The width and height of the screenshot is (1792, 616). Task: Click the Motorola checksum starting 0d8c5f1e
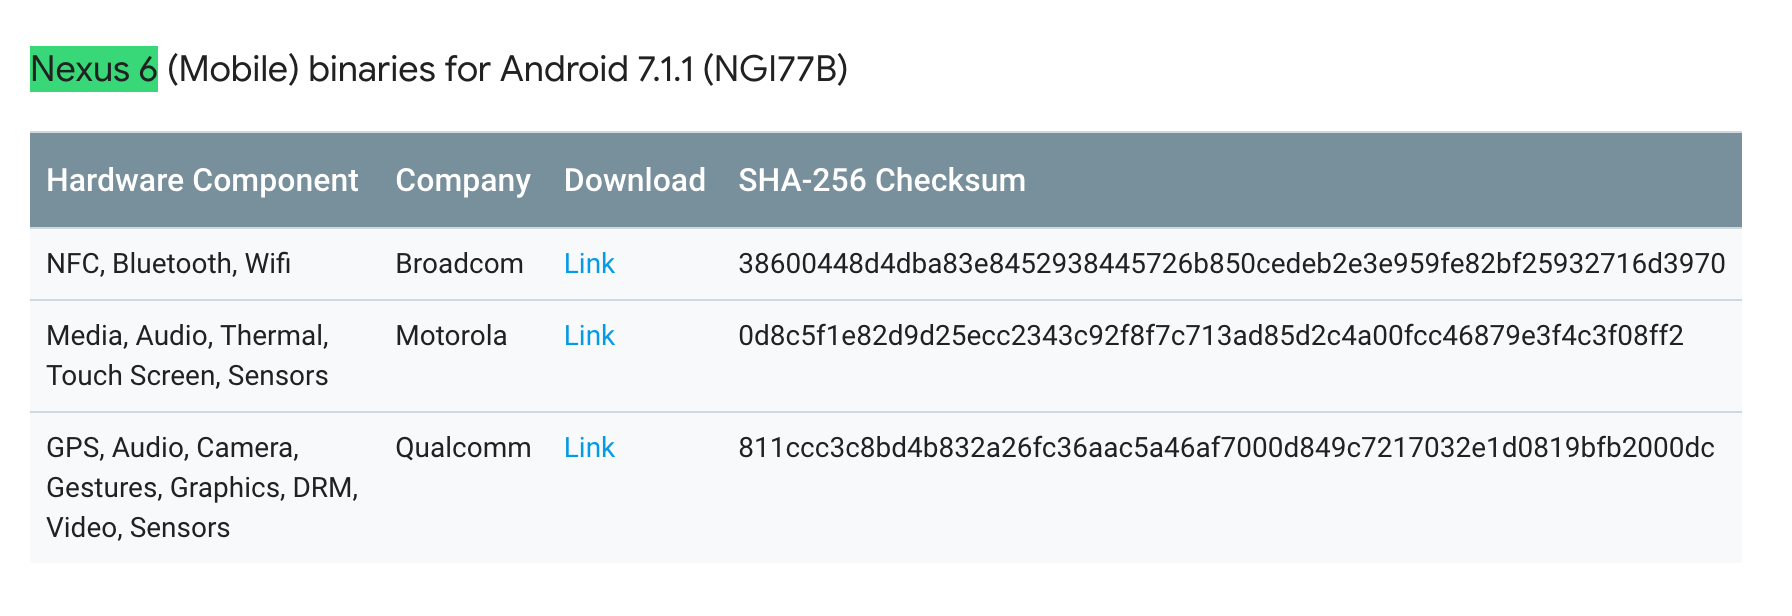click(x=1211, y=335)
